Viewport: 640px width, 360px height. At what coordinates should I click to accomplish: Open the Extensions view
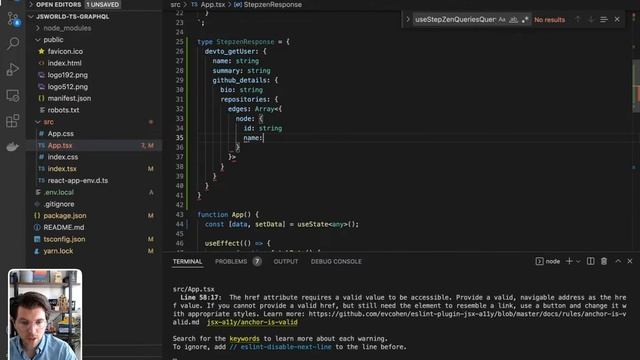pos(13,121)
